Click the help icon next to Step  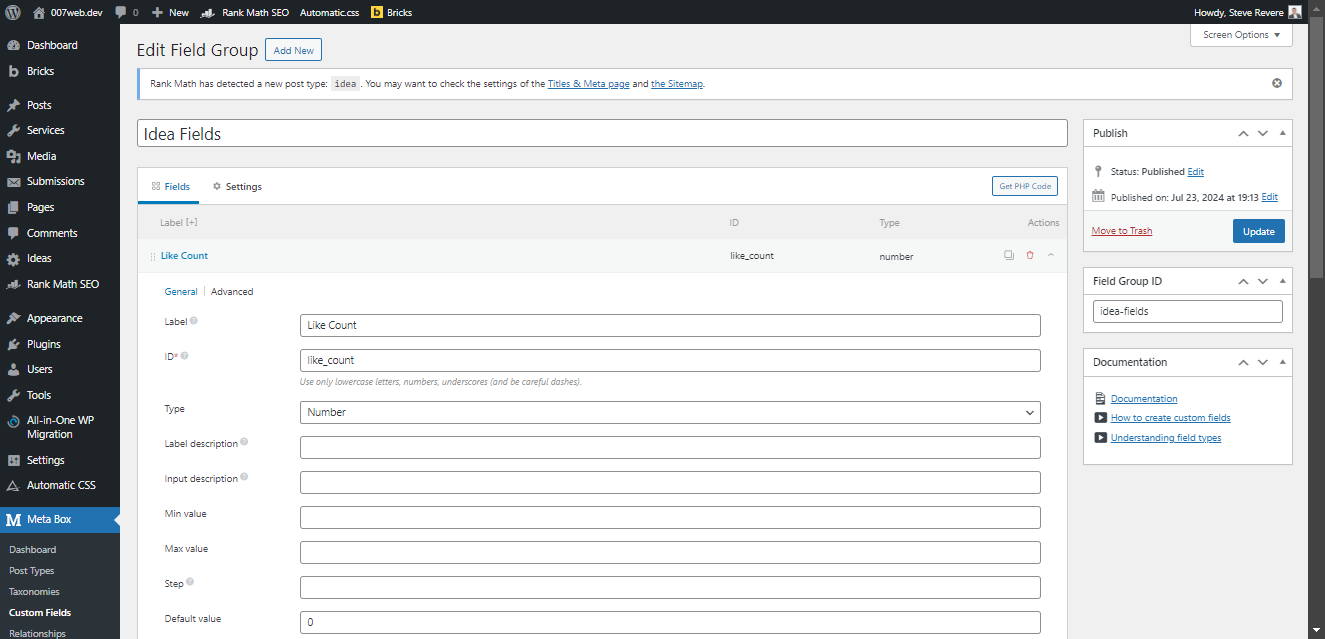[190, 582]
